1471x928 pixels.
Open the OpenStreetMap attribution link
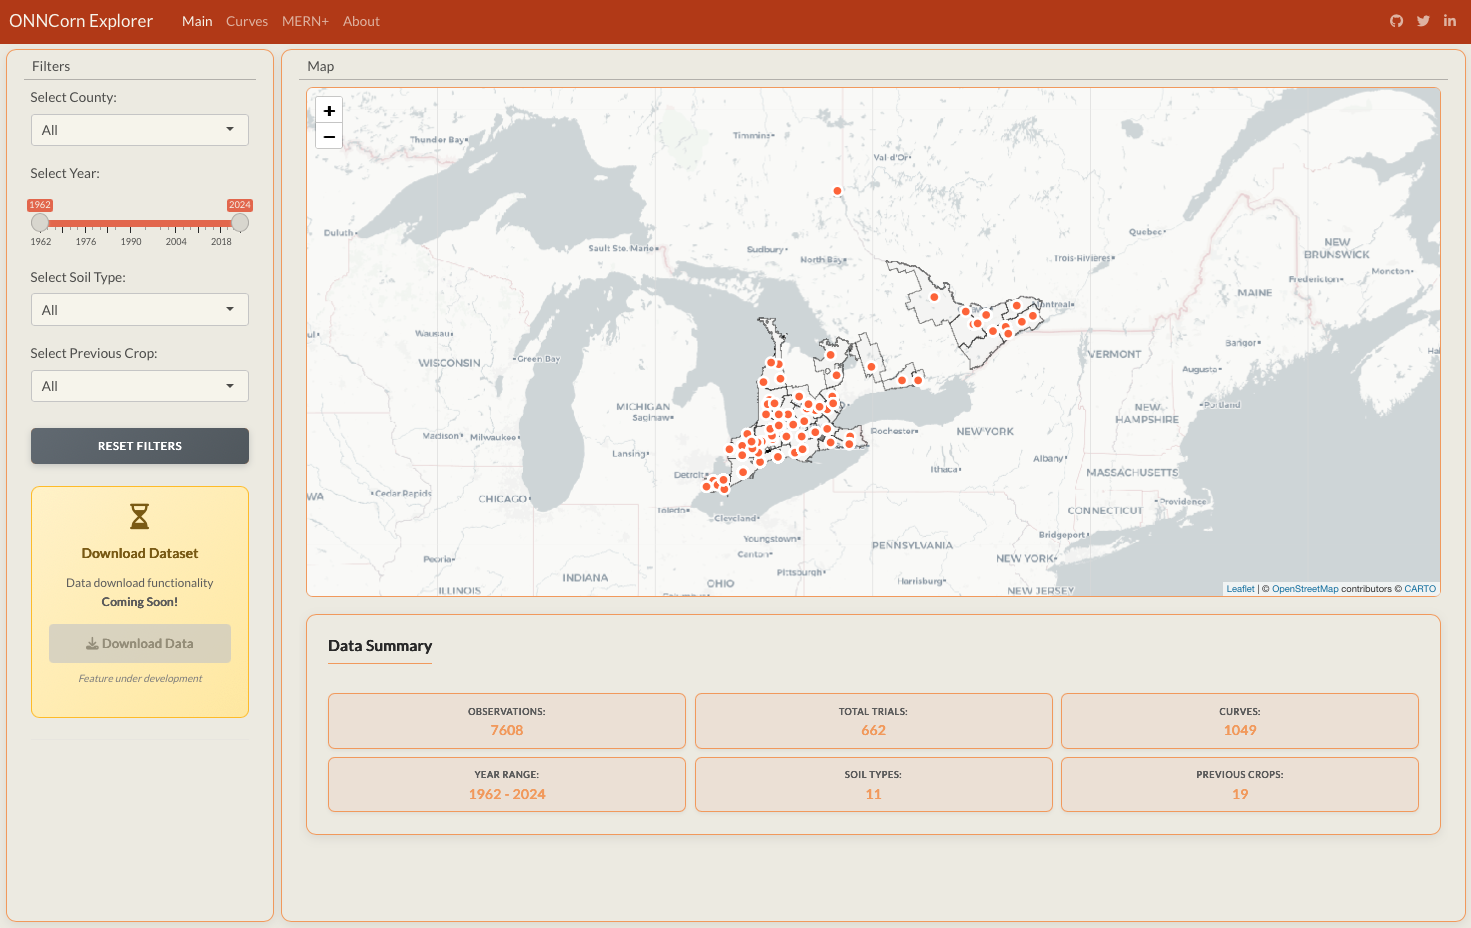pos(1304,589)
